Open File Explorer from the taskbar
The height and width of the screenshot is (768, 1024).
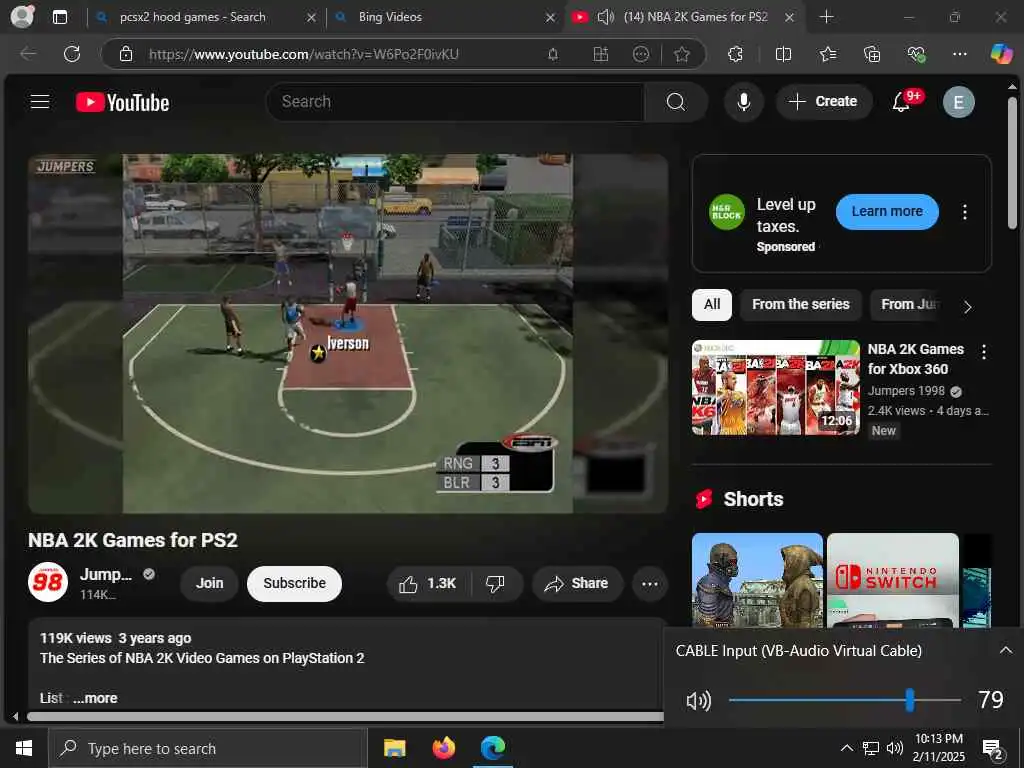[x=394, y=748]
